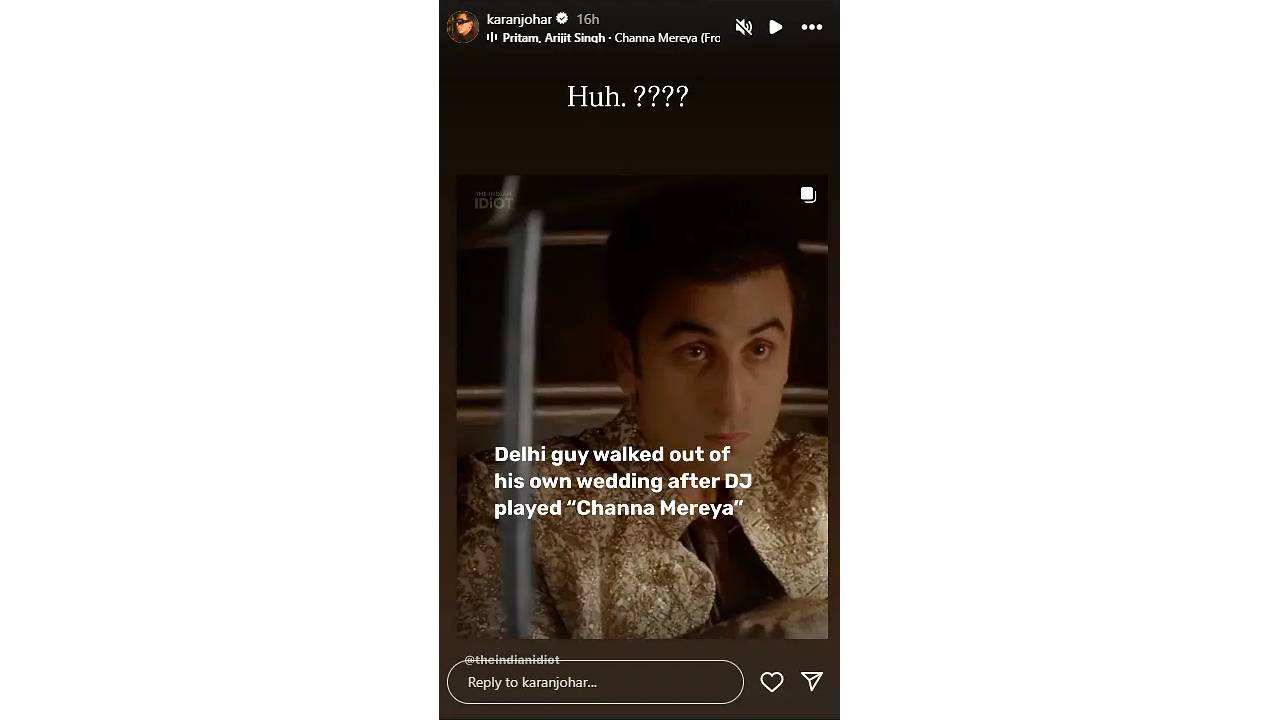Open karanjohar's profile picture avatar
Screen dimensions: 1280x720
coord(462,27)
